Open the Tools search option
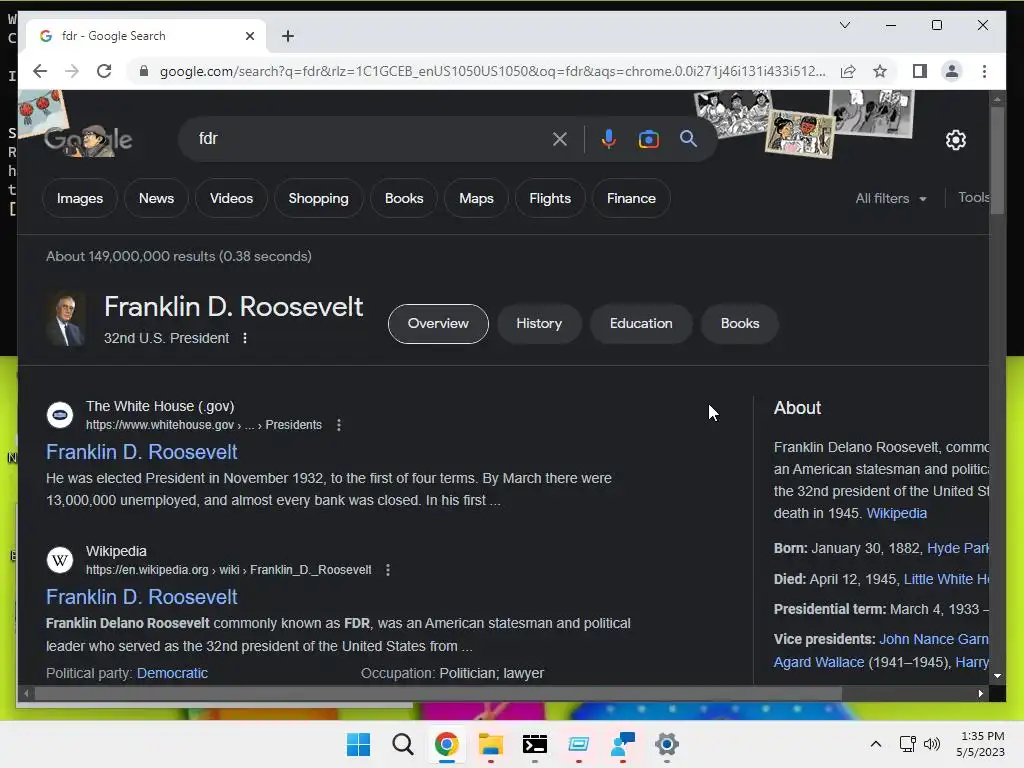Viewport: 1024px width, 768px height. click(973, 198)
